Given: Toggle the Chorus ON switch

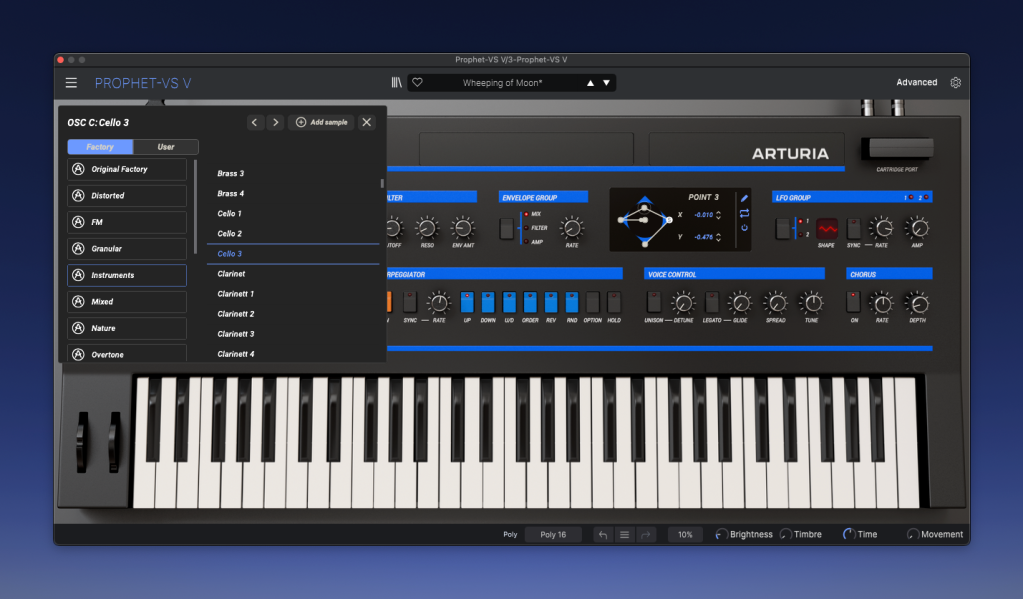Looking at the screenshot, I should click(x=853, y=301).
